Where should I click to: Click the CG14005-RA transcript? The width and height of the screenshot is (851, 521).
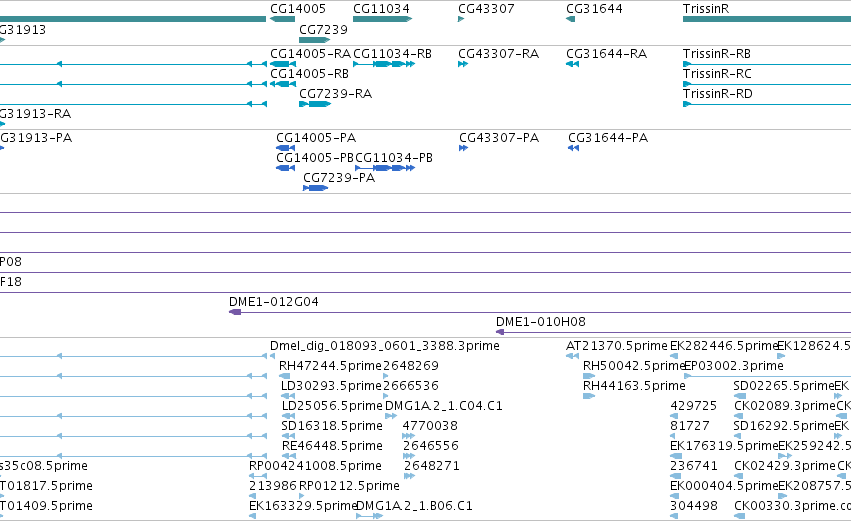(283, 64)
